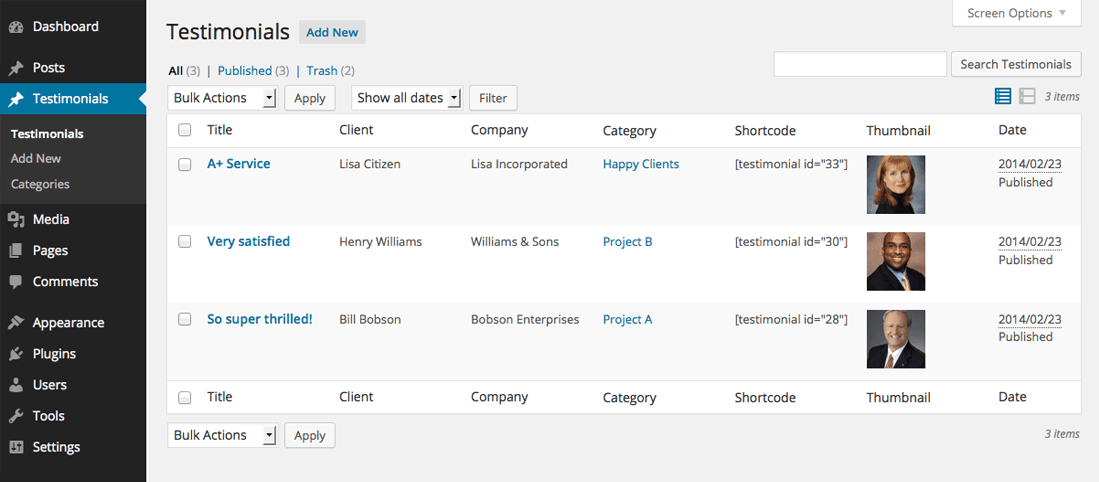Viewport: 1099px width, 482px height.
Task: Tick the select-all checkbox in table header
Action: tap(185, 130)
